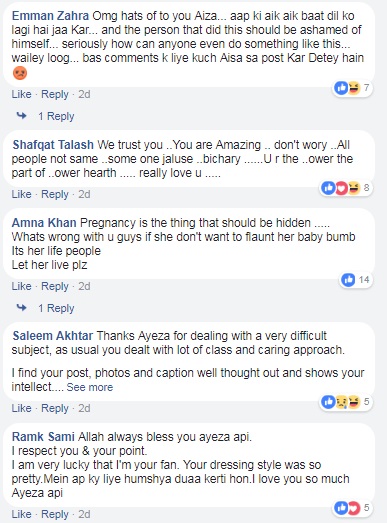View reactions on Shafqat Talash's comment

click(346, 188)
